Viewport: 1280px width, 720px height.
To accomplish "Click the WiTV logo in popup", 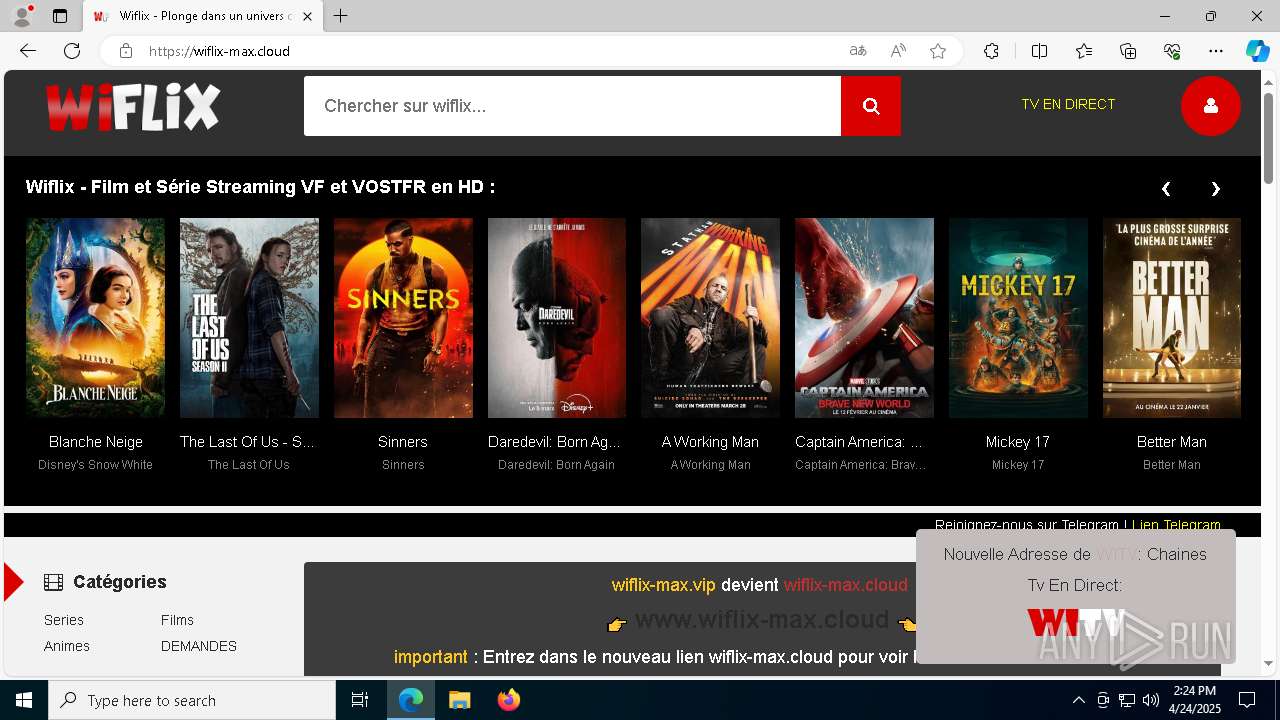I will [1075, 623].
